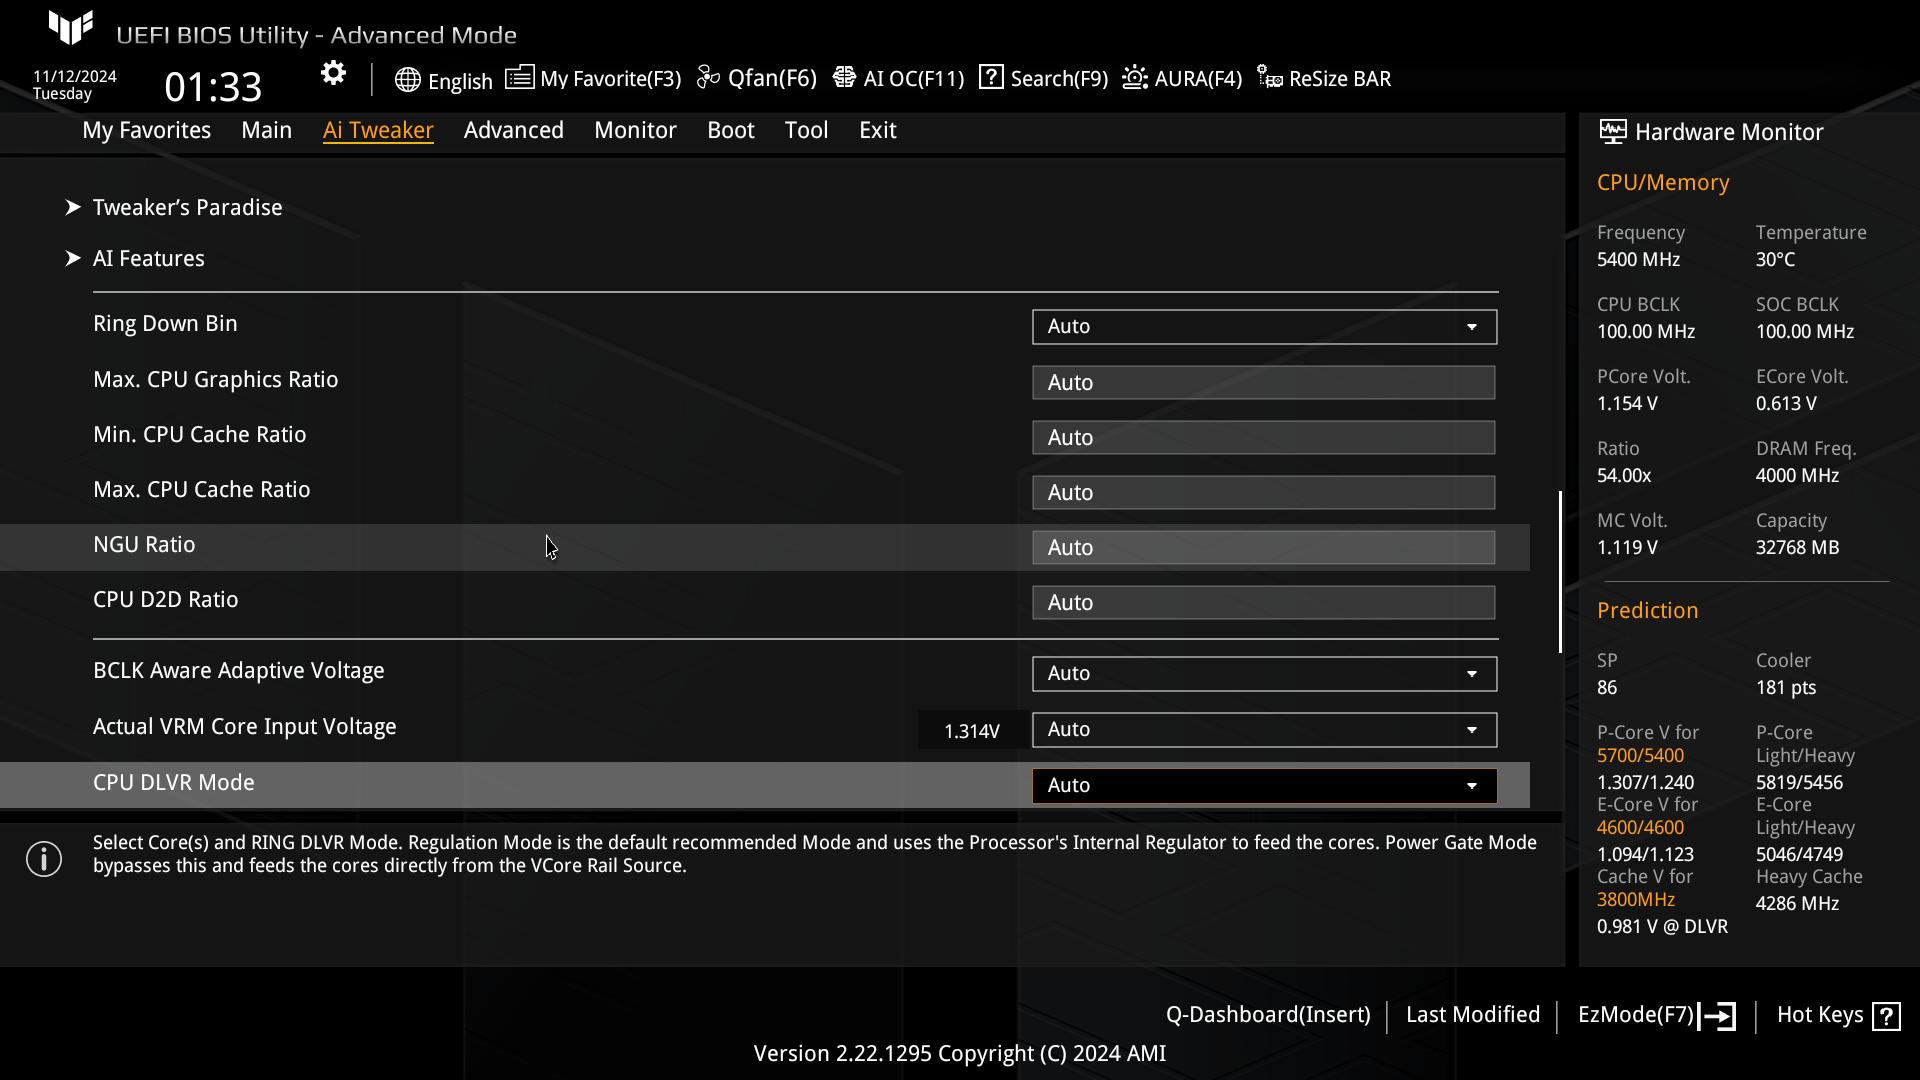Open Qfan fan control icon

[x=708, y=78]
